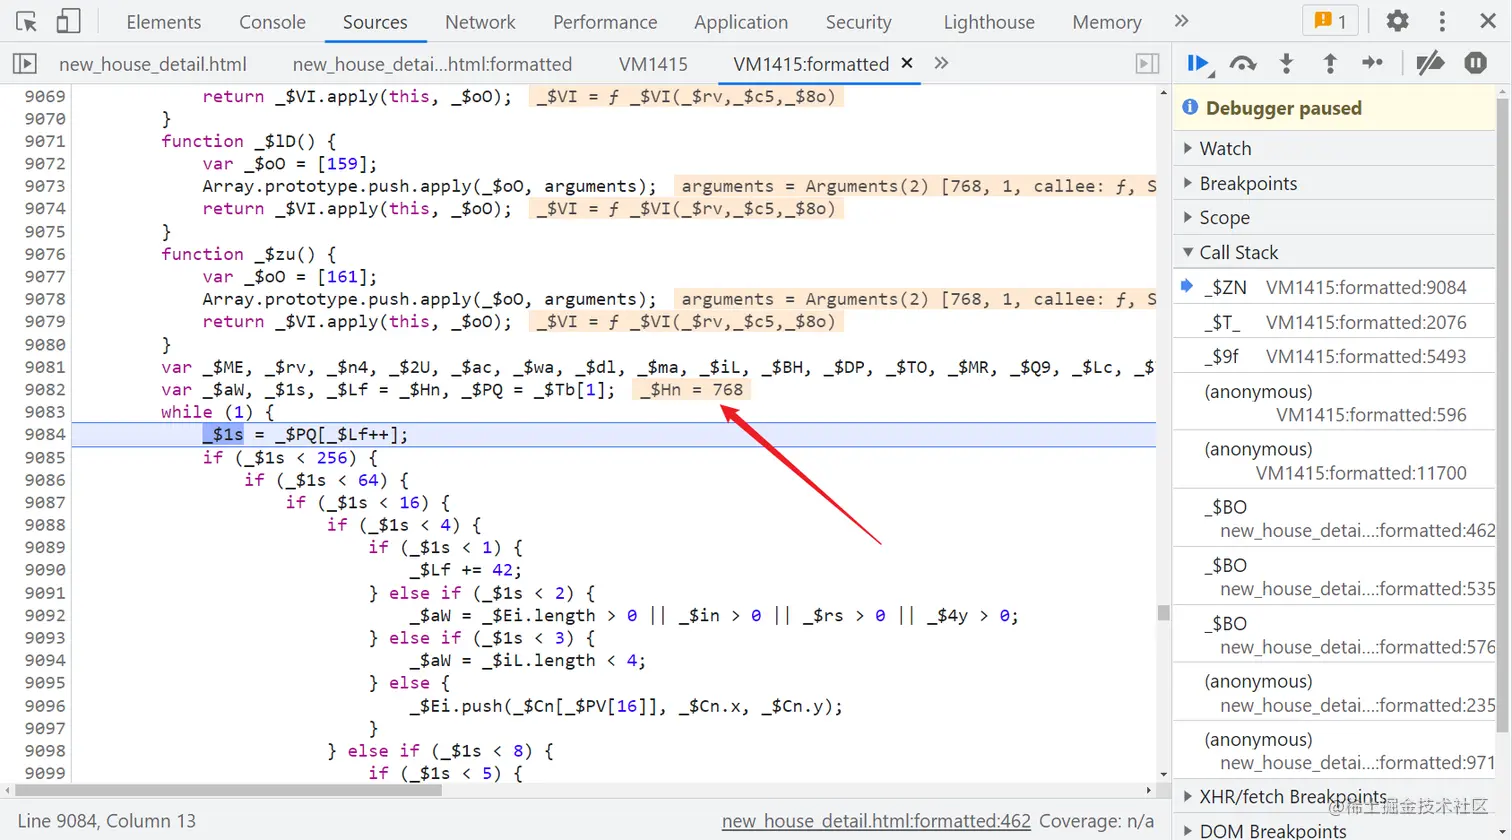Screen dimensions: 1512x840
Task: Click the '_$Lf += 42;' code line
Action: 467,570
